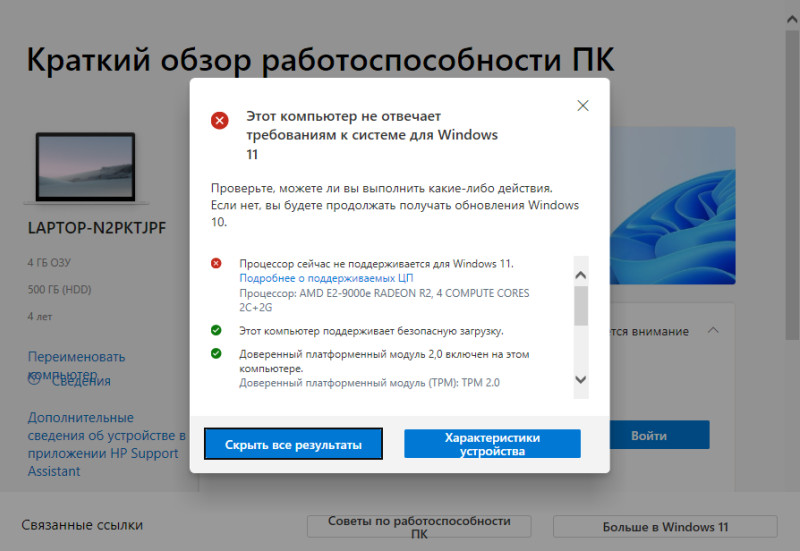Close the Windows 11 requirements dialog

(x=583, y=106)
